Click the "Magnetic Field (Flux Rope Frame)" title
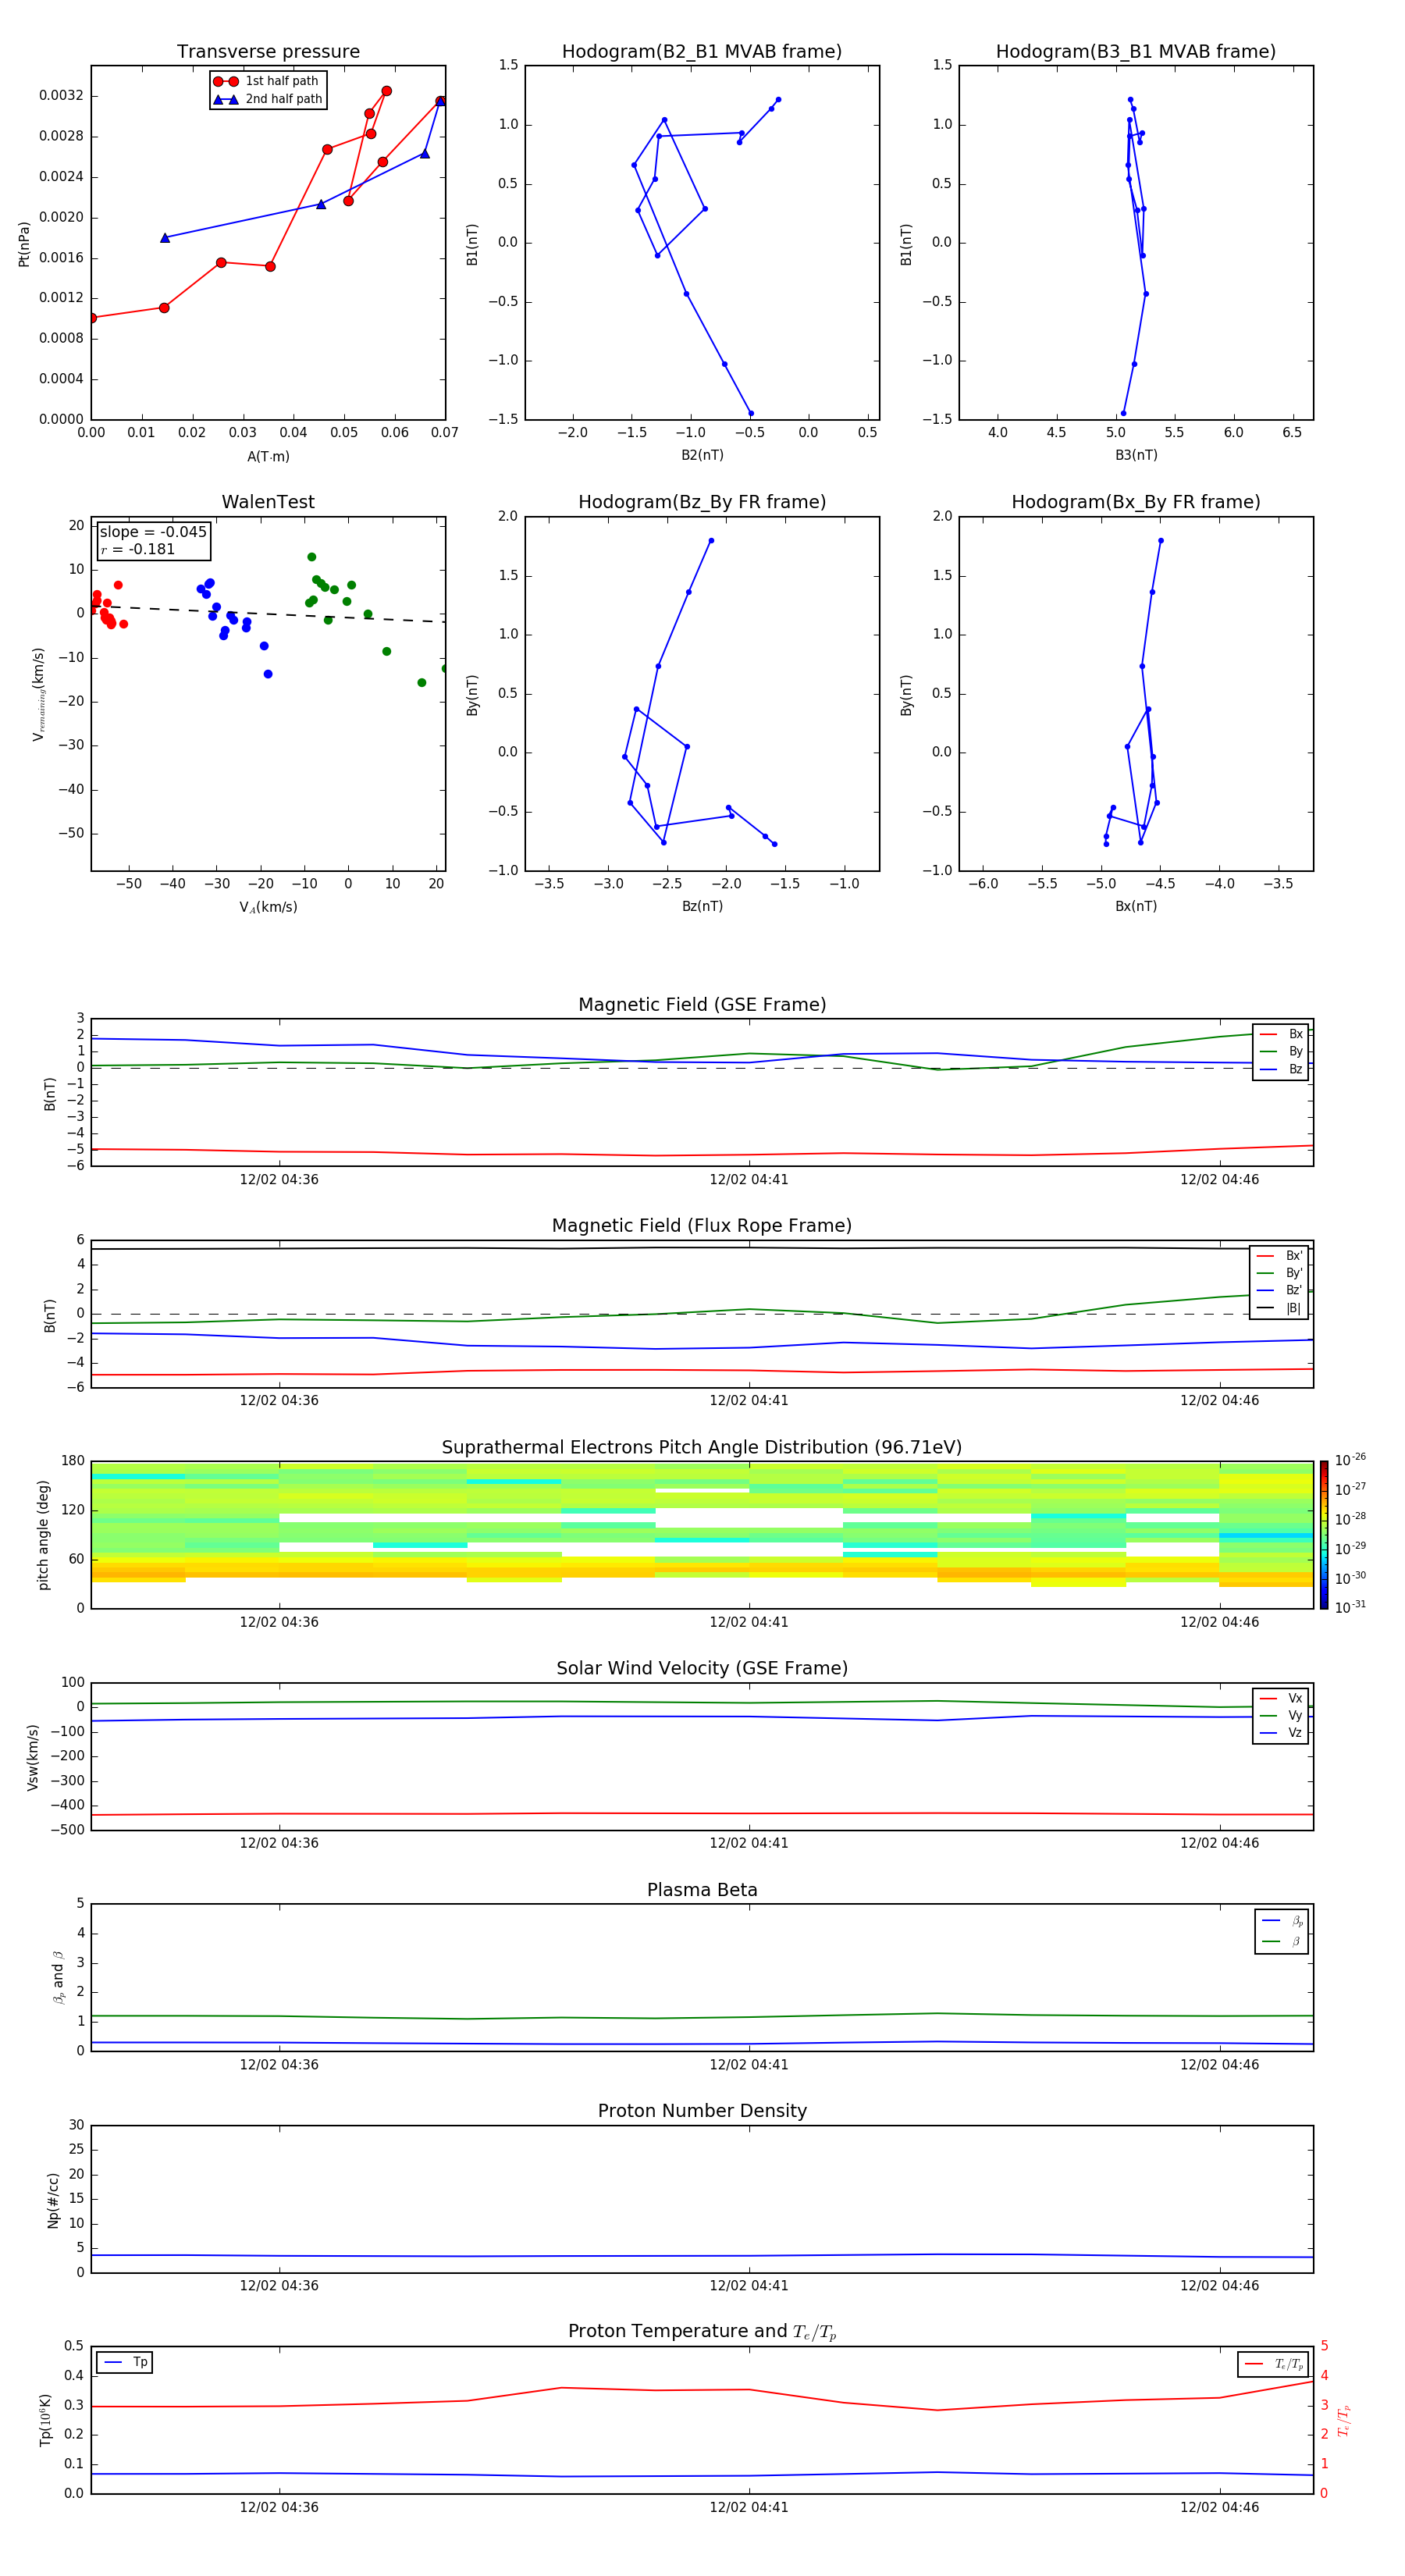1405x2576 pixels. tap(702, 1226)
